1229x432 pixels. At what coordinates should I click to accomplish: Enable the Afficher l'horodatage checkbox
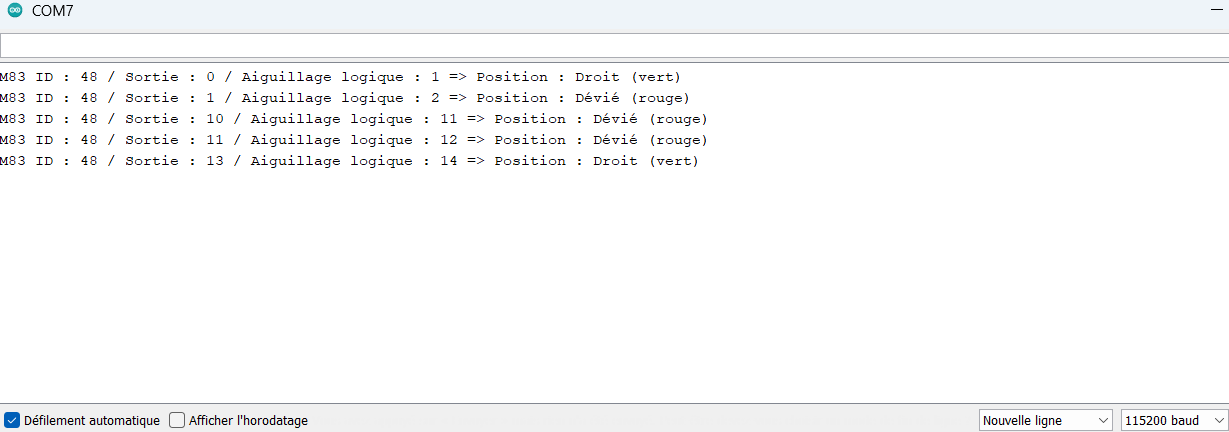(x=177, y=420)
